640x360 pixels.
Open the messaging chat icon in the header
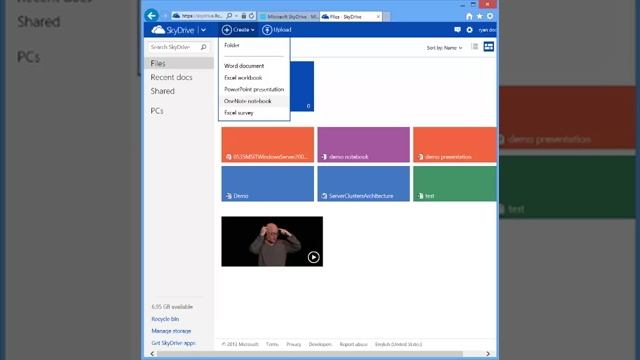click(457, 30)
